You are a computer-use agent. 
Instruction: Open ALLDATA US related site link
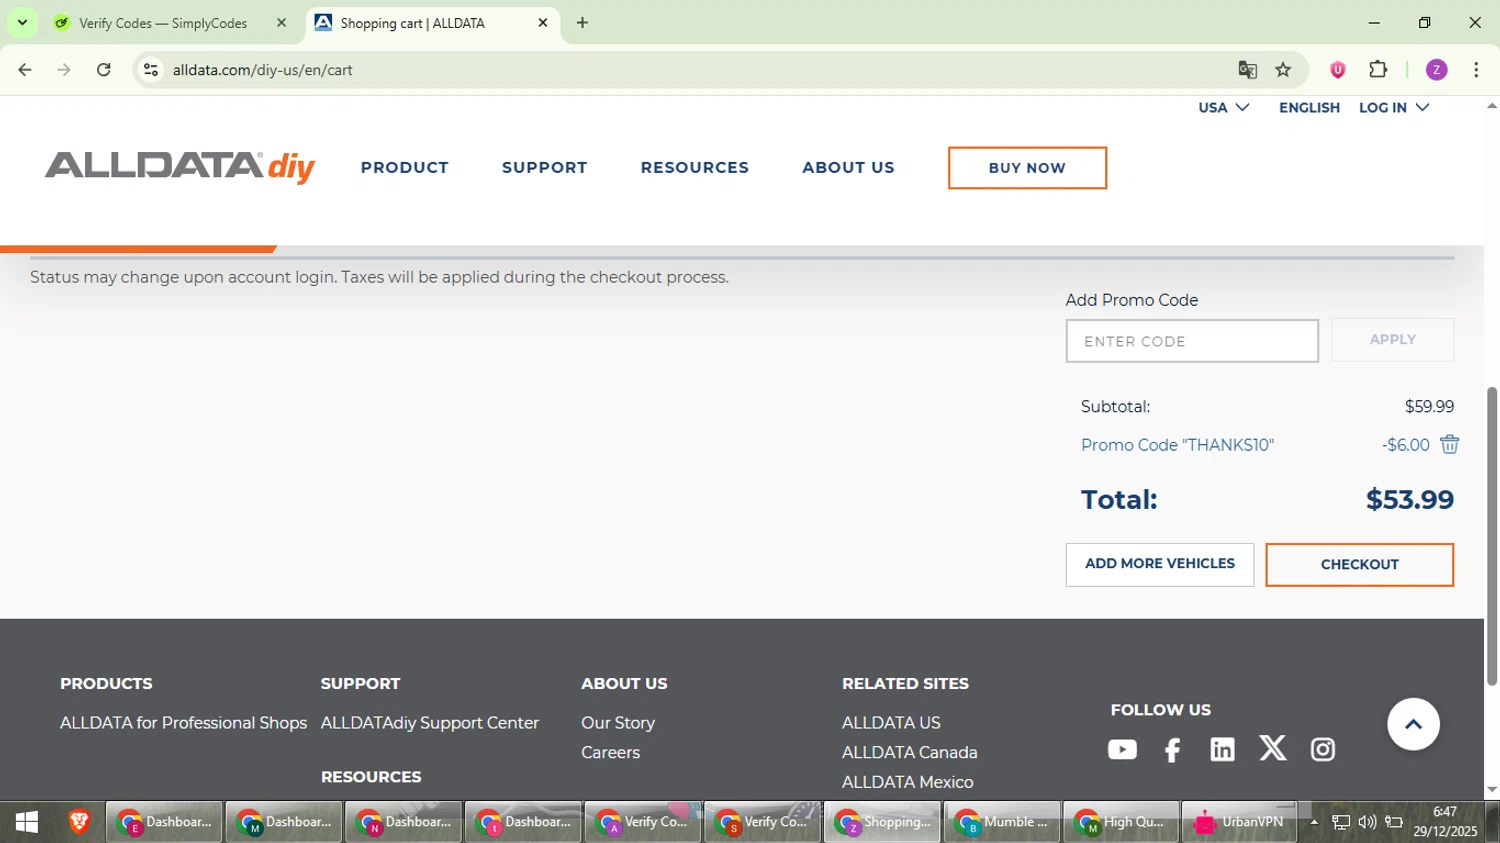point(891,722)
